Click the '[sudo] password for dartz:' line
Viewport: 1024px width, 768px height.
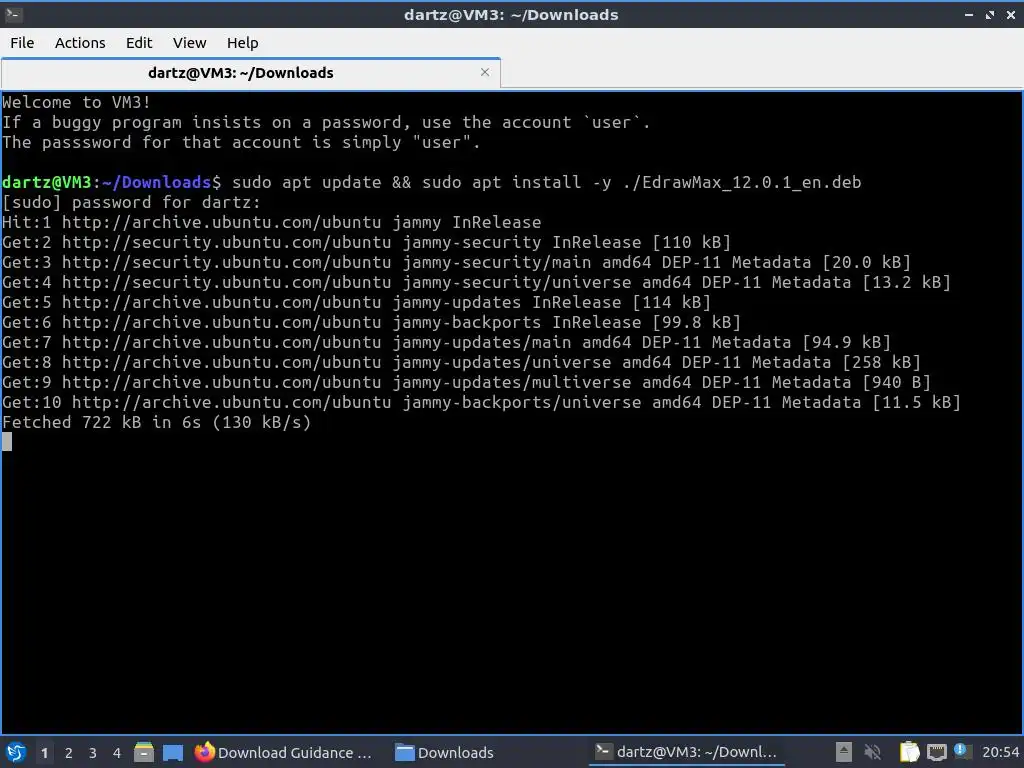[x=131, y=202]
